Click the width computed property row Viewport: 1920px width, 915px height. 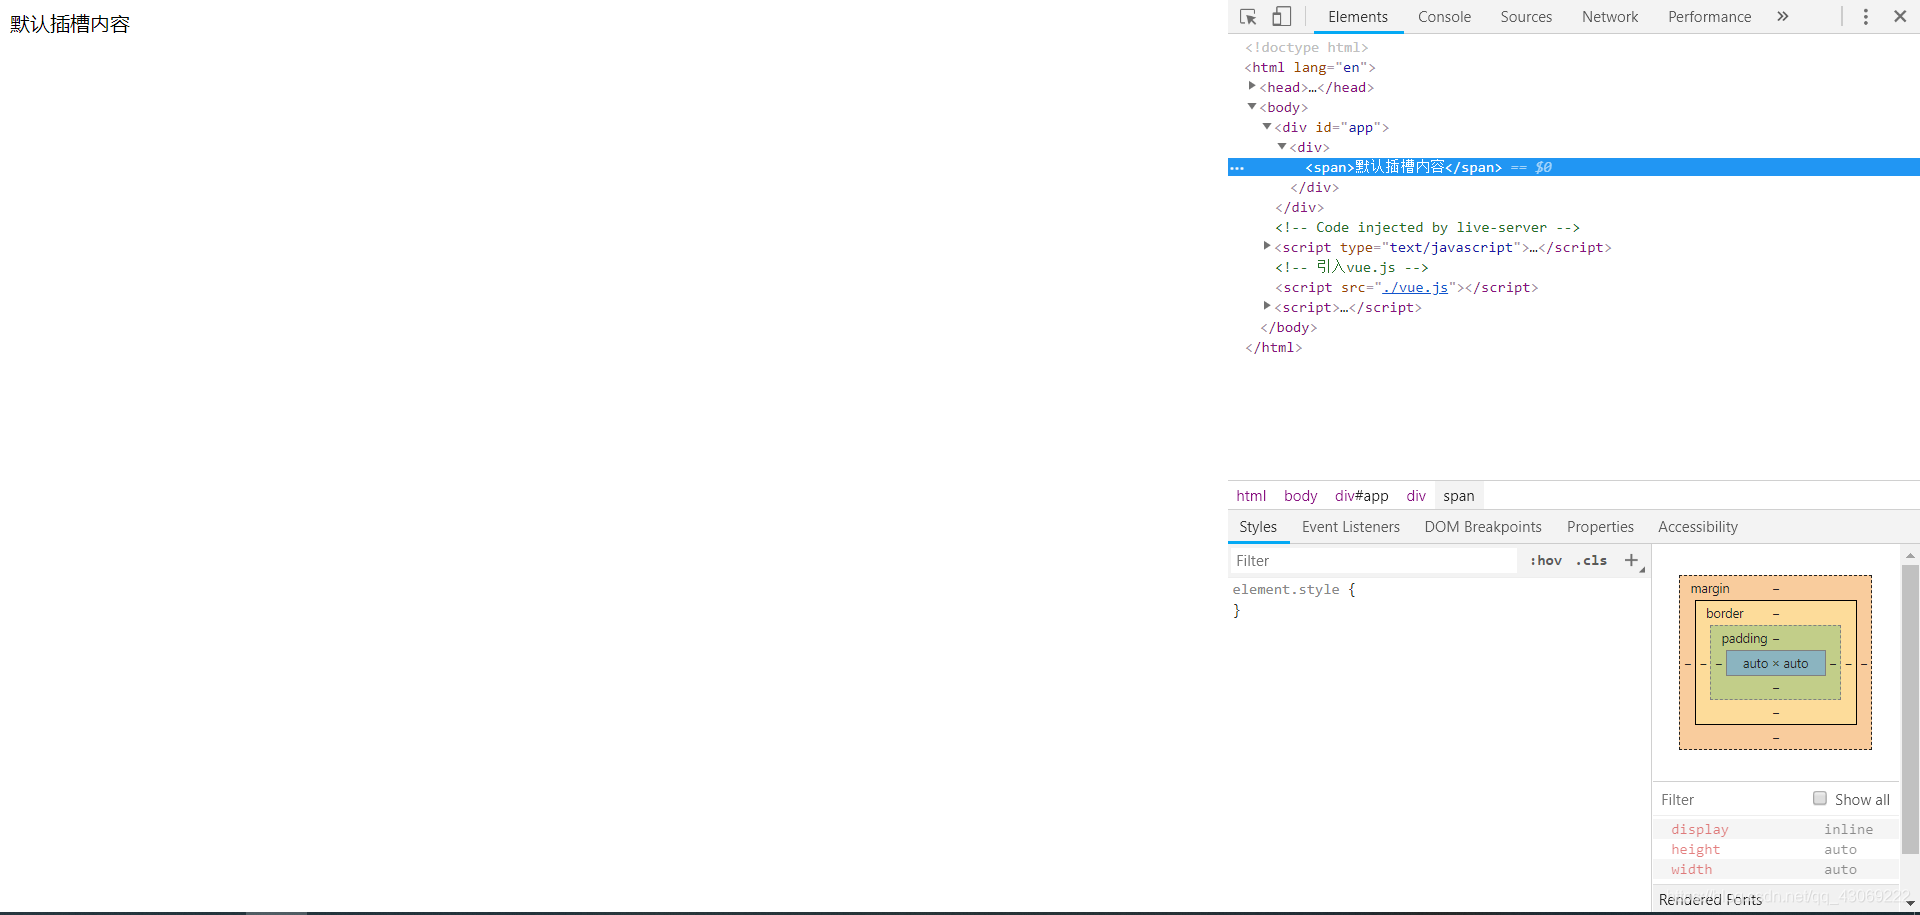click(x=1775, y=869)
